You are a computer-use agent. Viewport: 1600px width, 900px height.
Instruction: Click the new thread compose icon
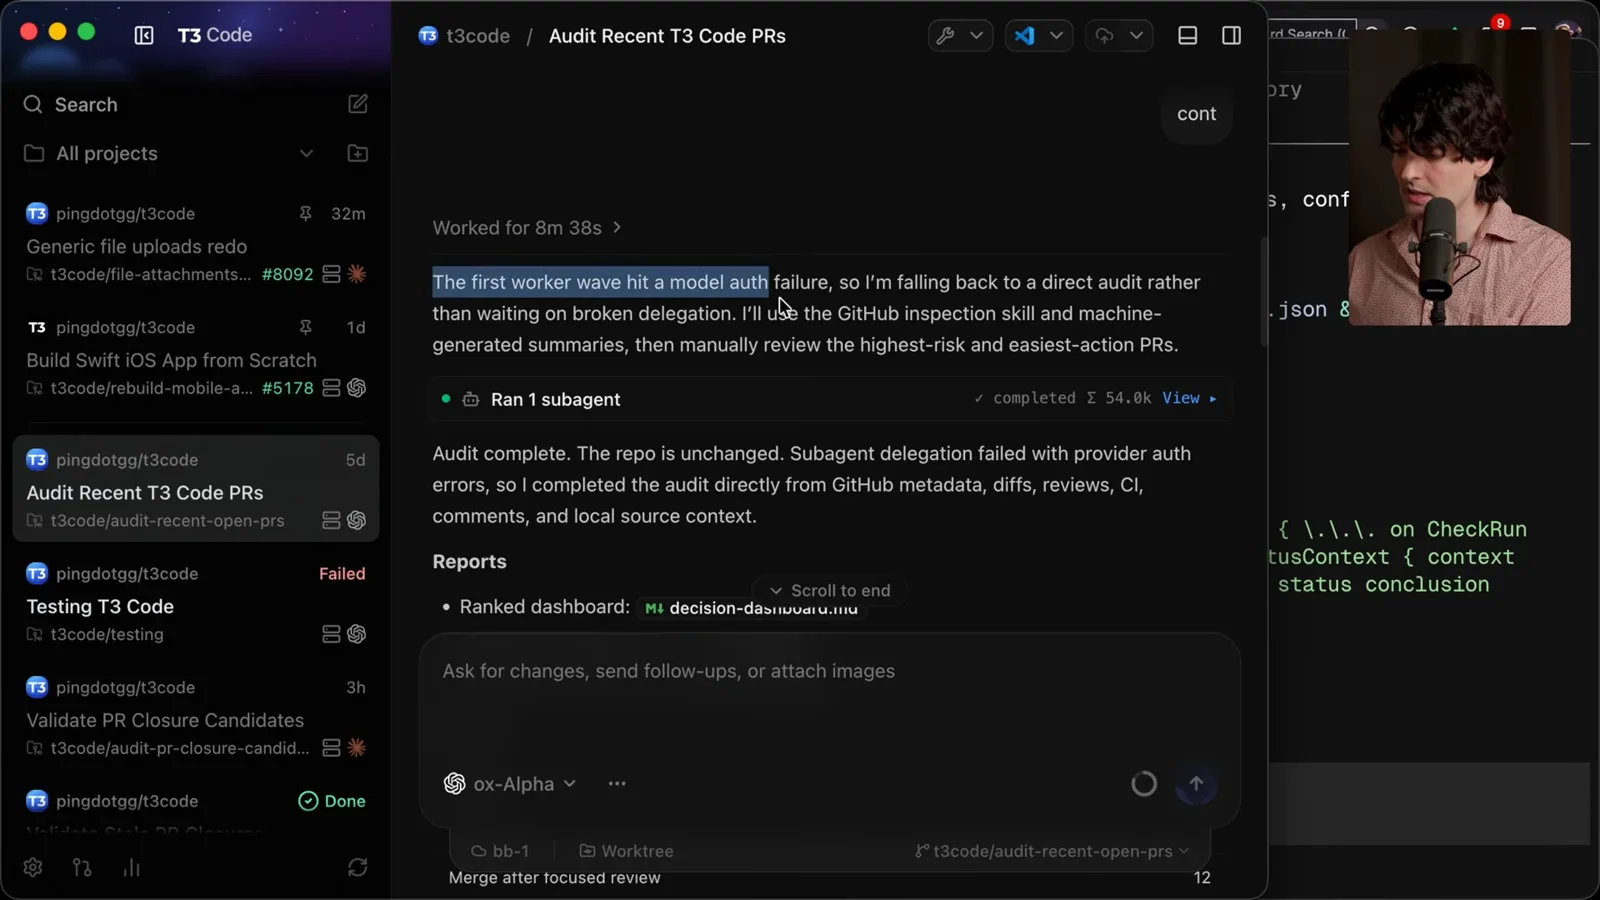[358, 104]
